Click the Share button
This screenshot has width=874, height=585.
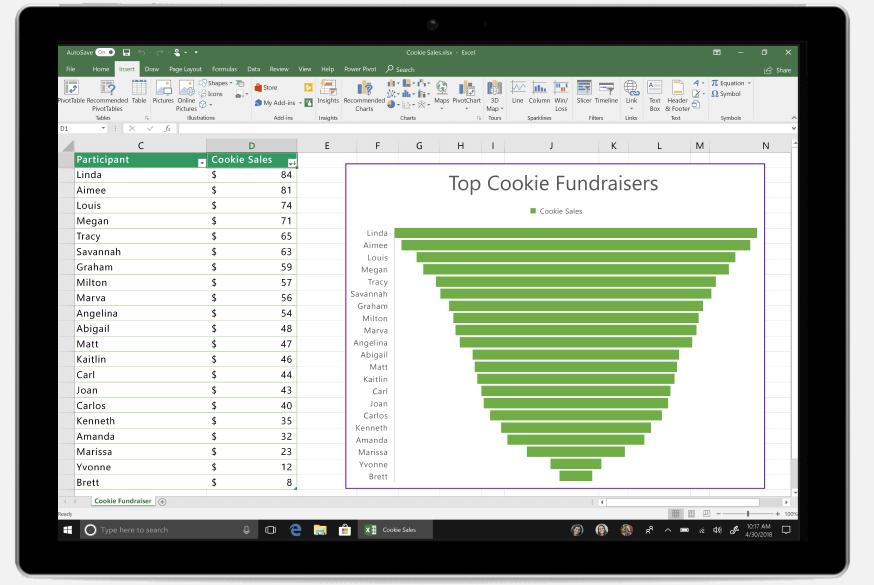(x=778, y=70)
